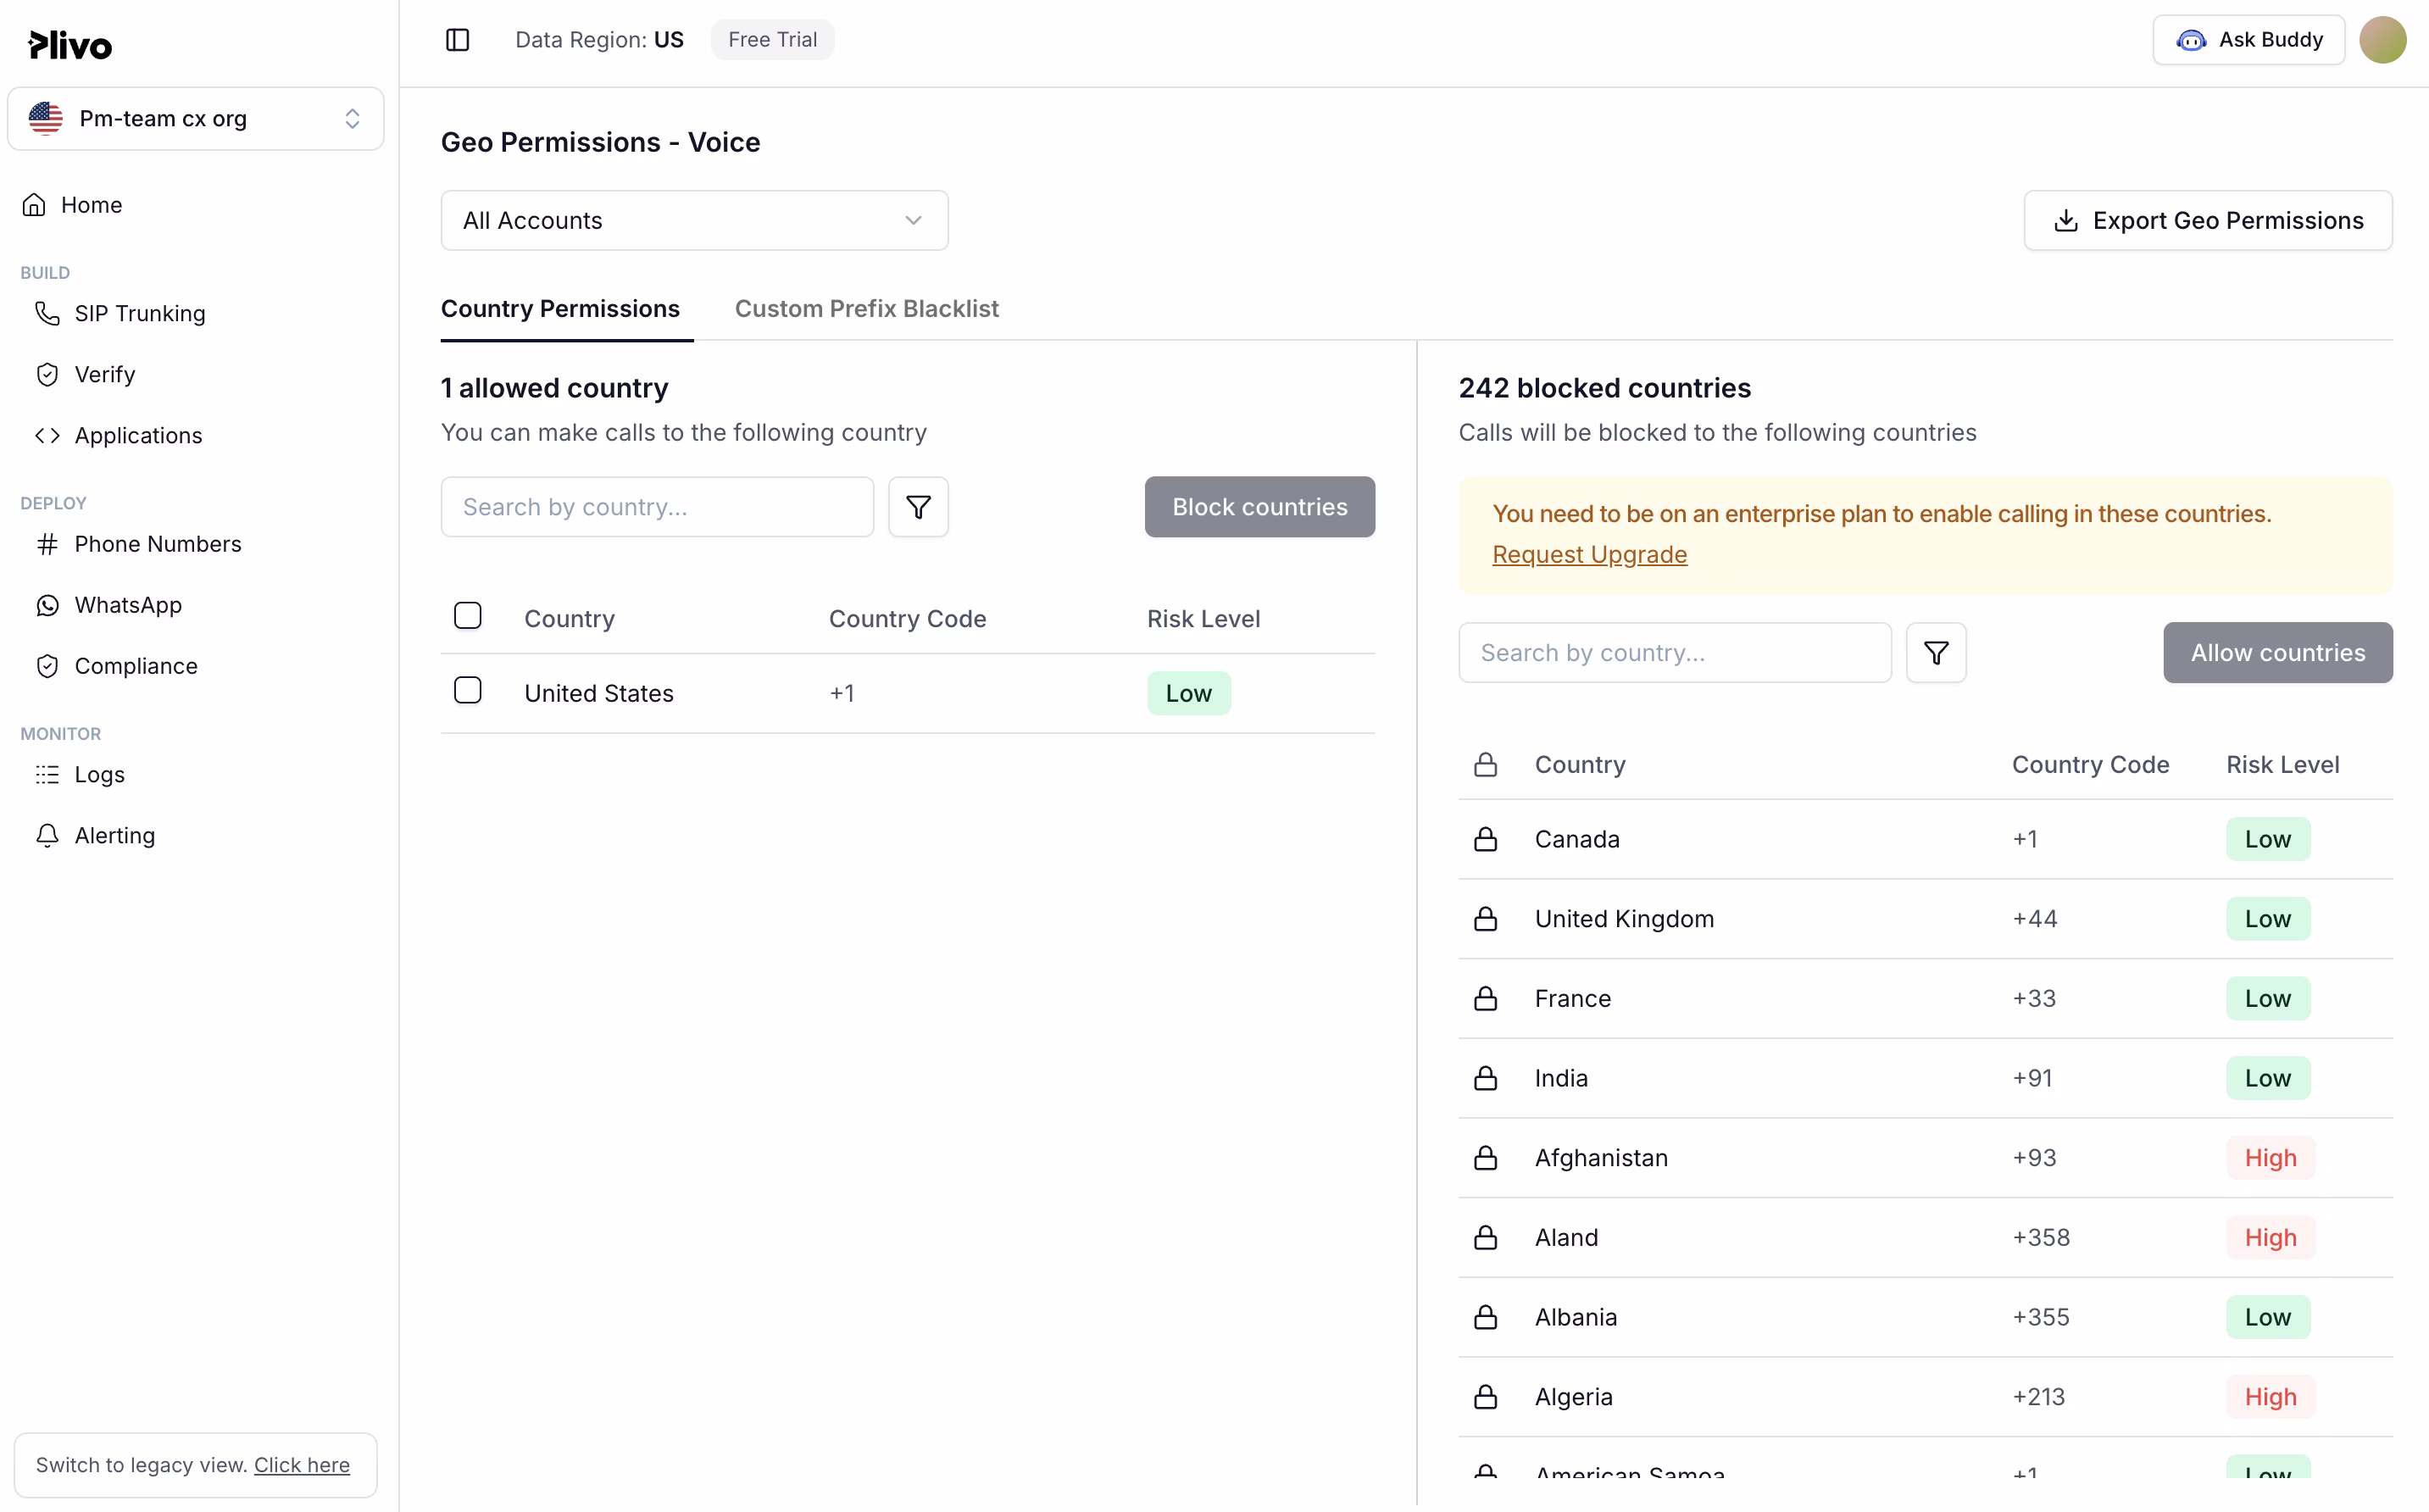The image size is (2429, 1512).
Task: Click the Applications code icon
Action: (x=47, y=436)
